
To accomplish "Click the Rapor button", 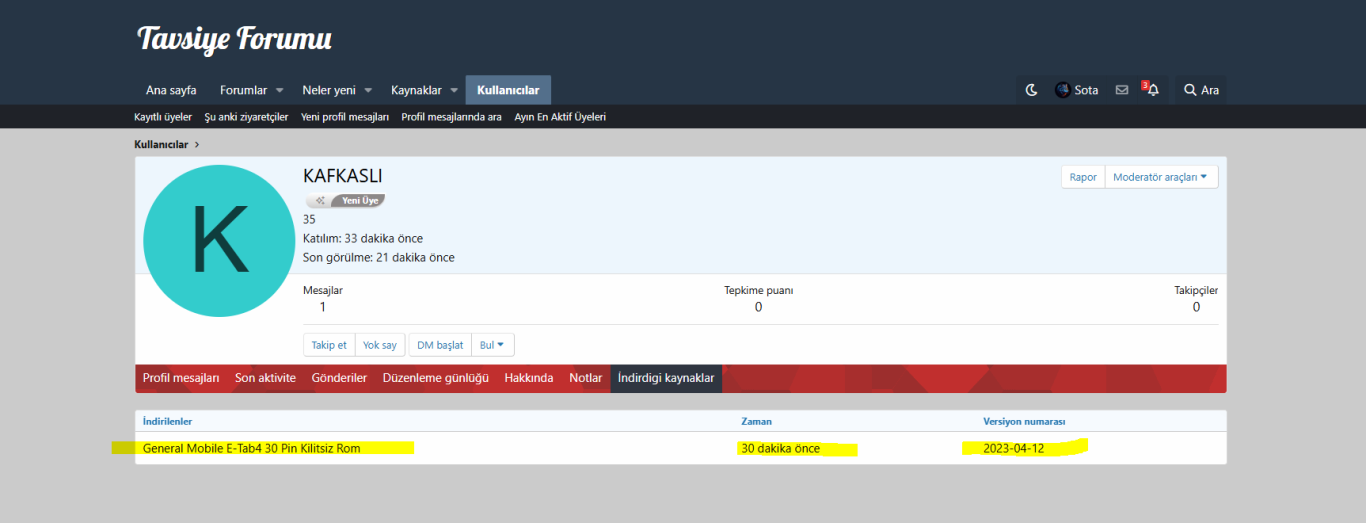I will 1083,177.
